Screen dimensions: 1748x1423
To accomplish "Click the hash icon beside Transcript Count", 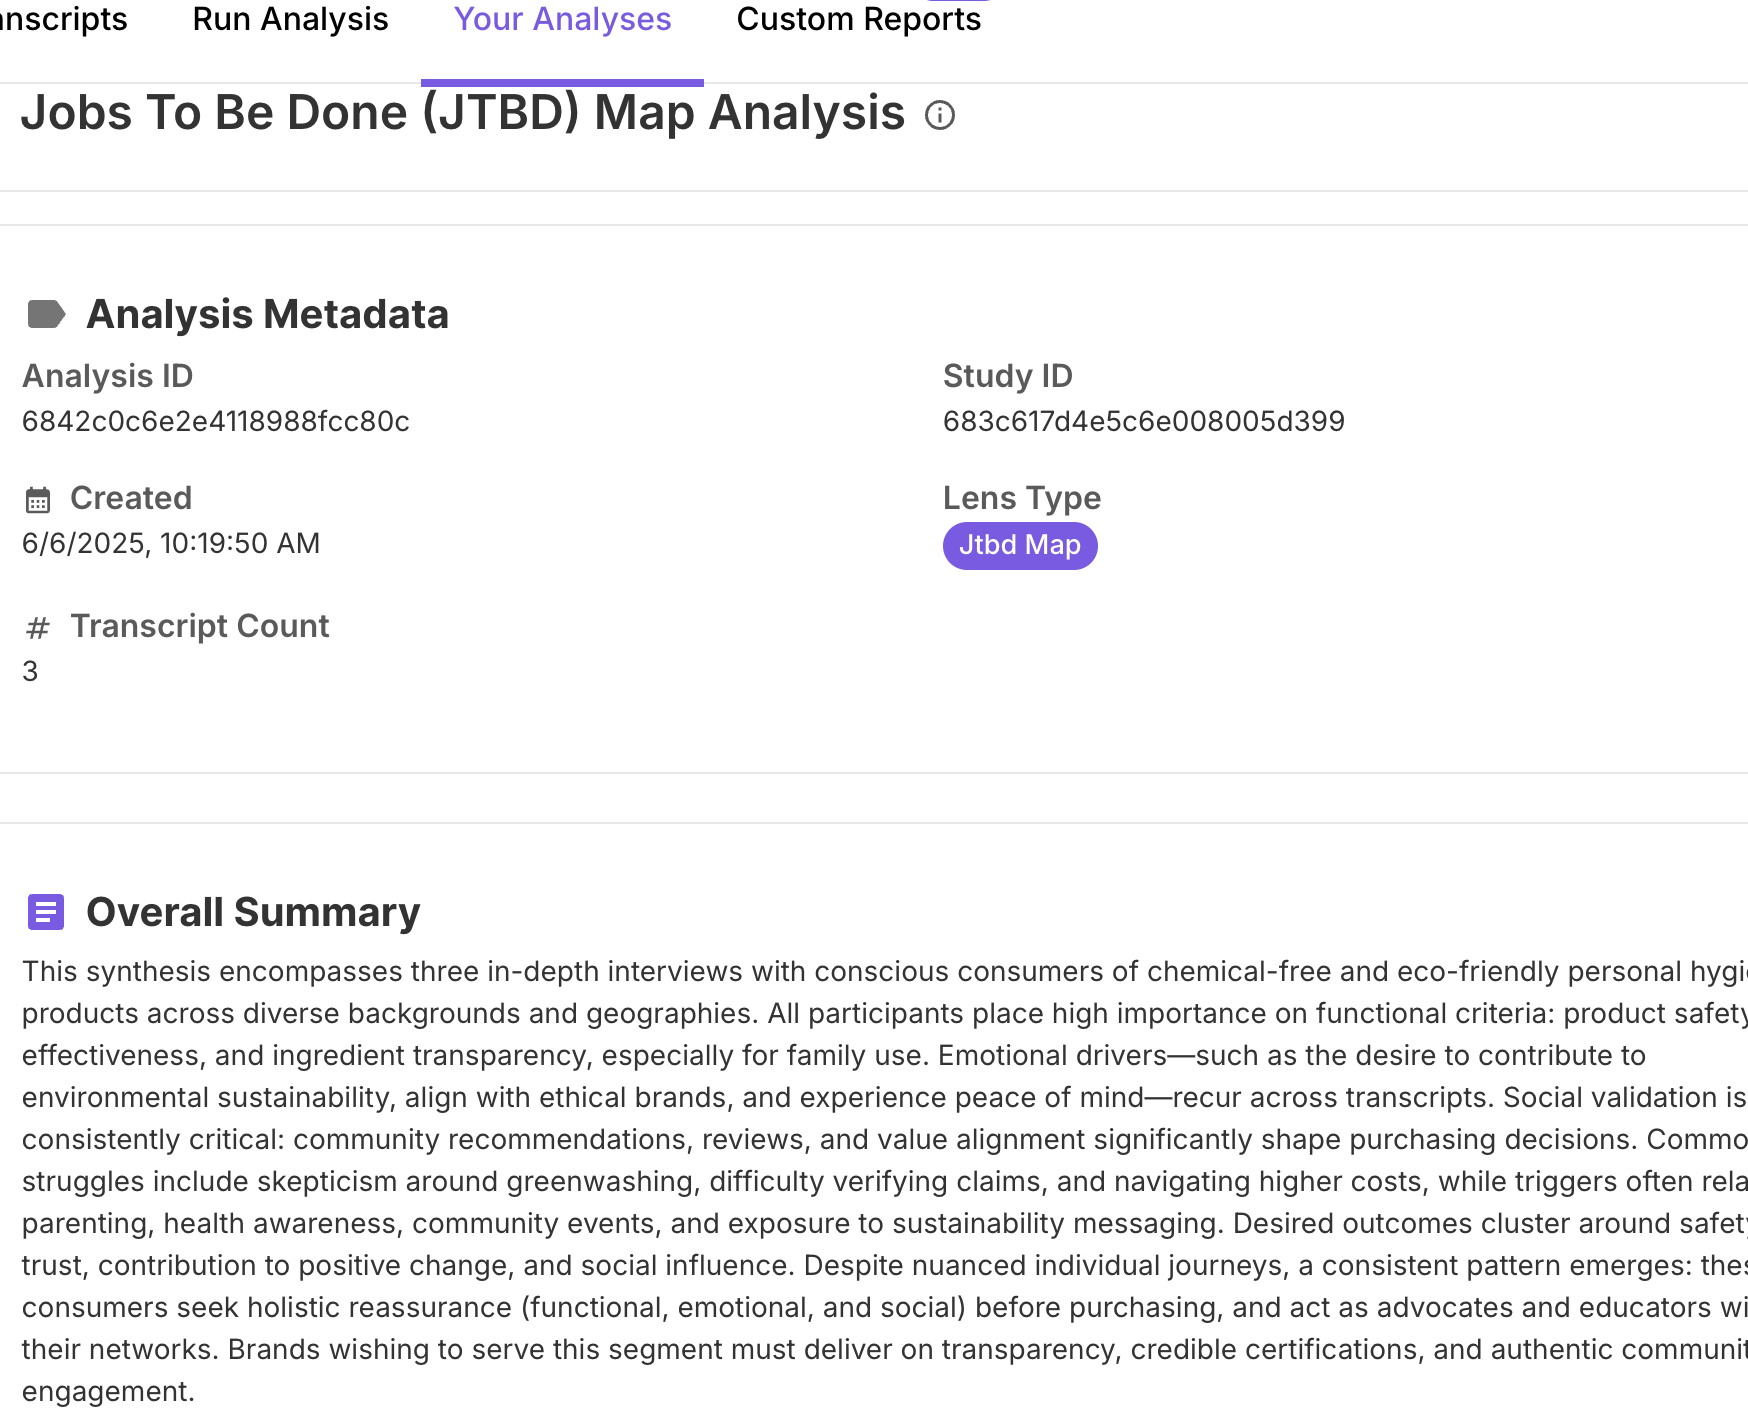I will click(x=38, y=627).
